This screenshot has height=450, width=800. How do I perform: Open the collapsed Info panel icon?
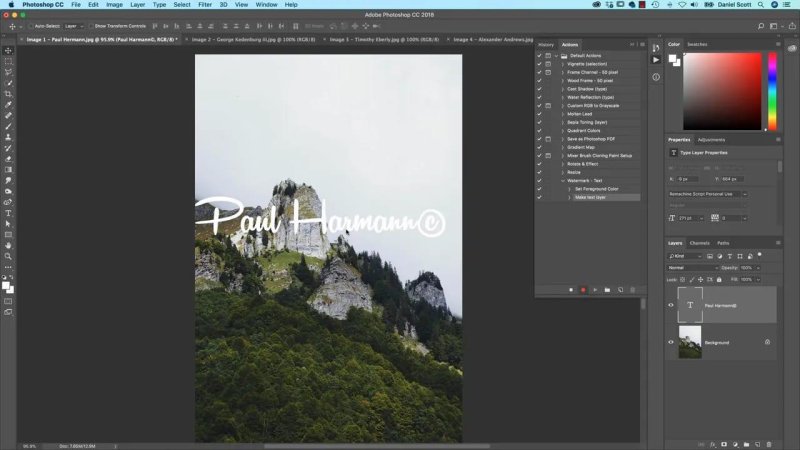[x=656, y=77]
